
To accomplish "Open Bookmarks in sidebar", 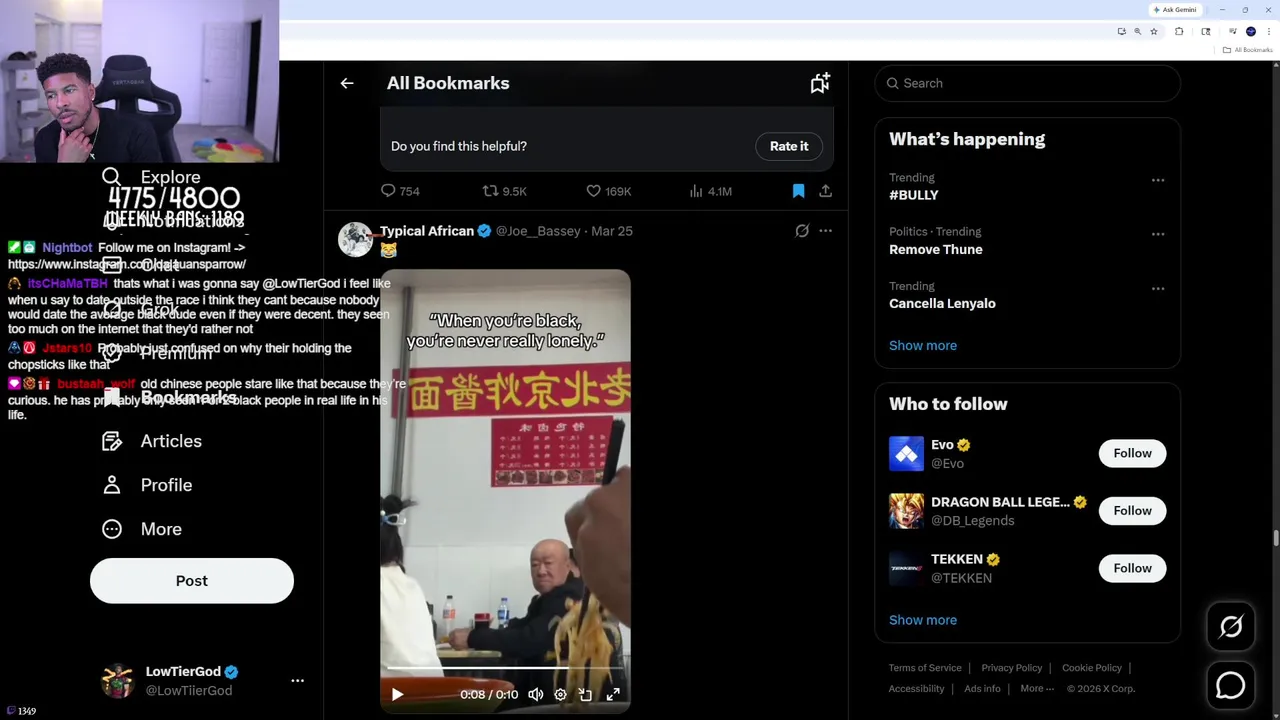I will coord(169,397).
